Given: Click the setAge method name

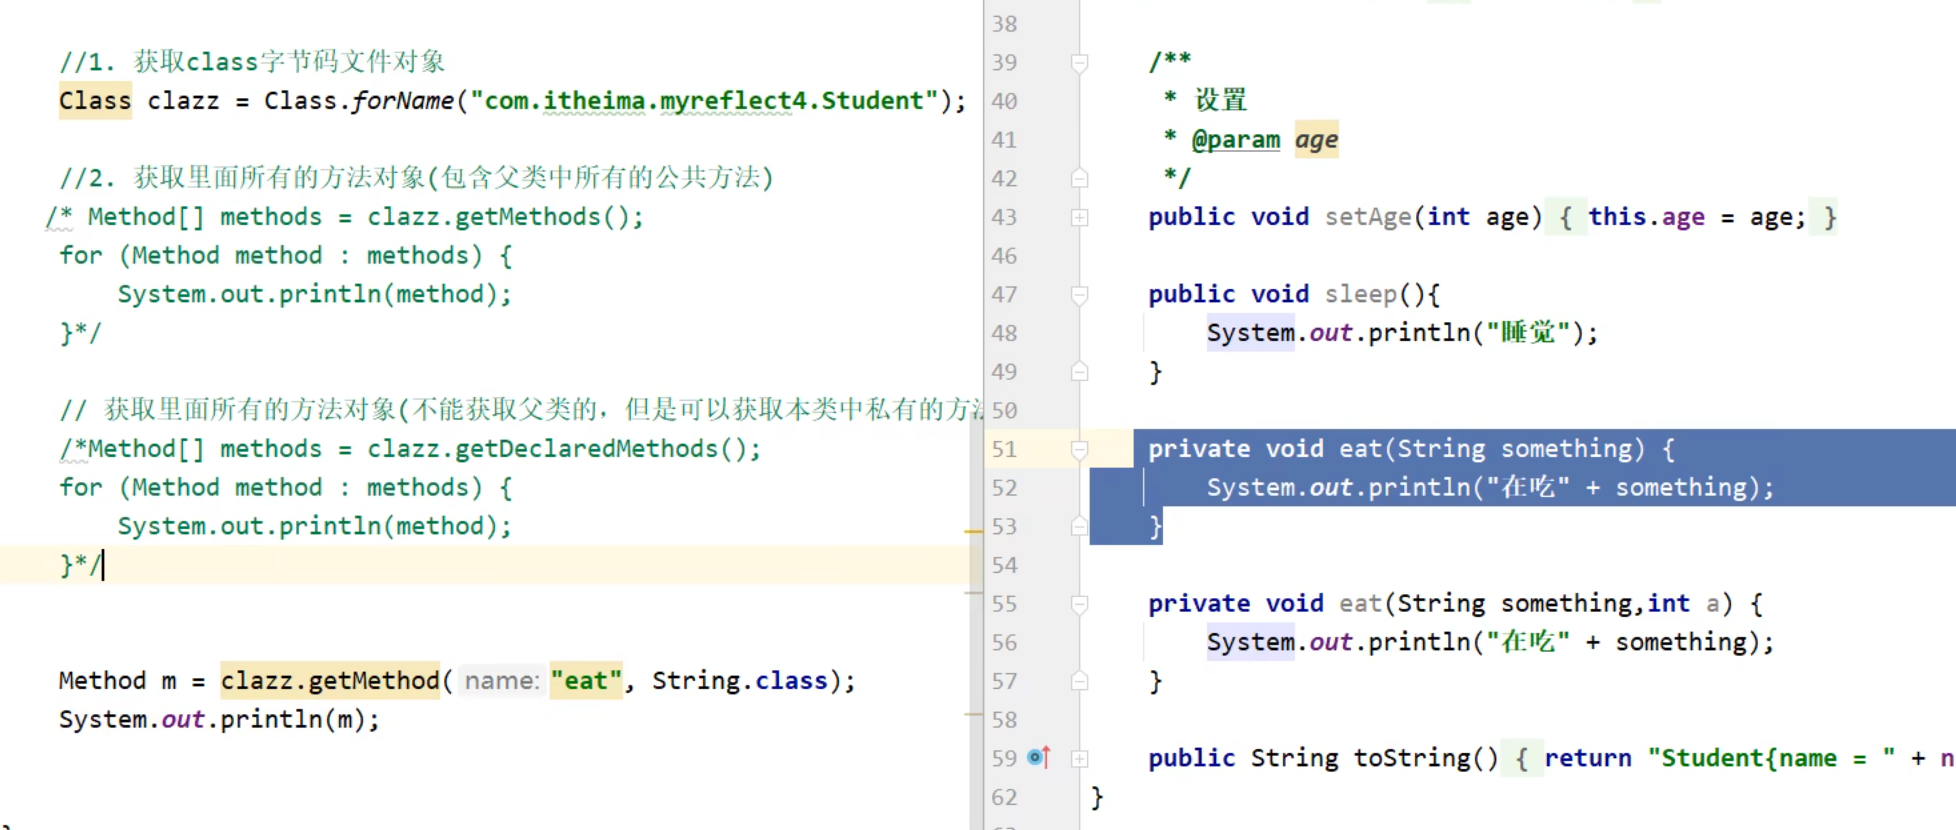Looking at the screenshot, I should pyautogui.click(x=1367, y=217).
